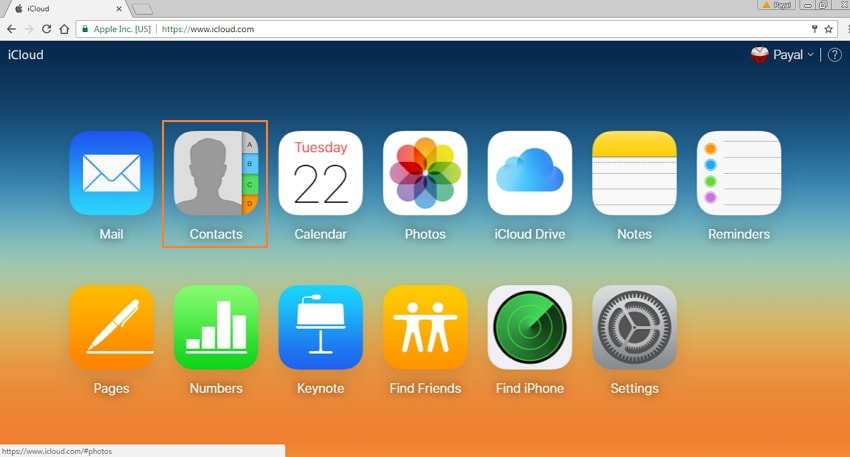This screenshot has width=850, height=457.
Task: Click the Mail label text
Action: click(111, 234)
